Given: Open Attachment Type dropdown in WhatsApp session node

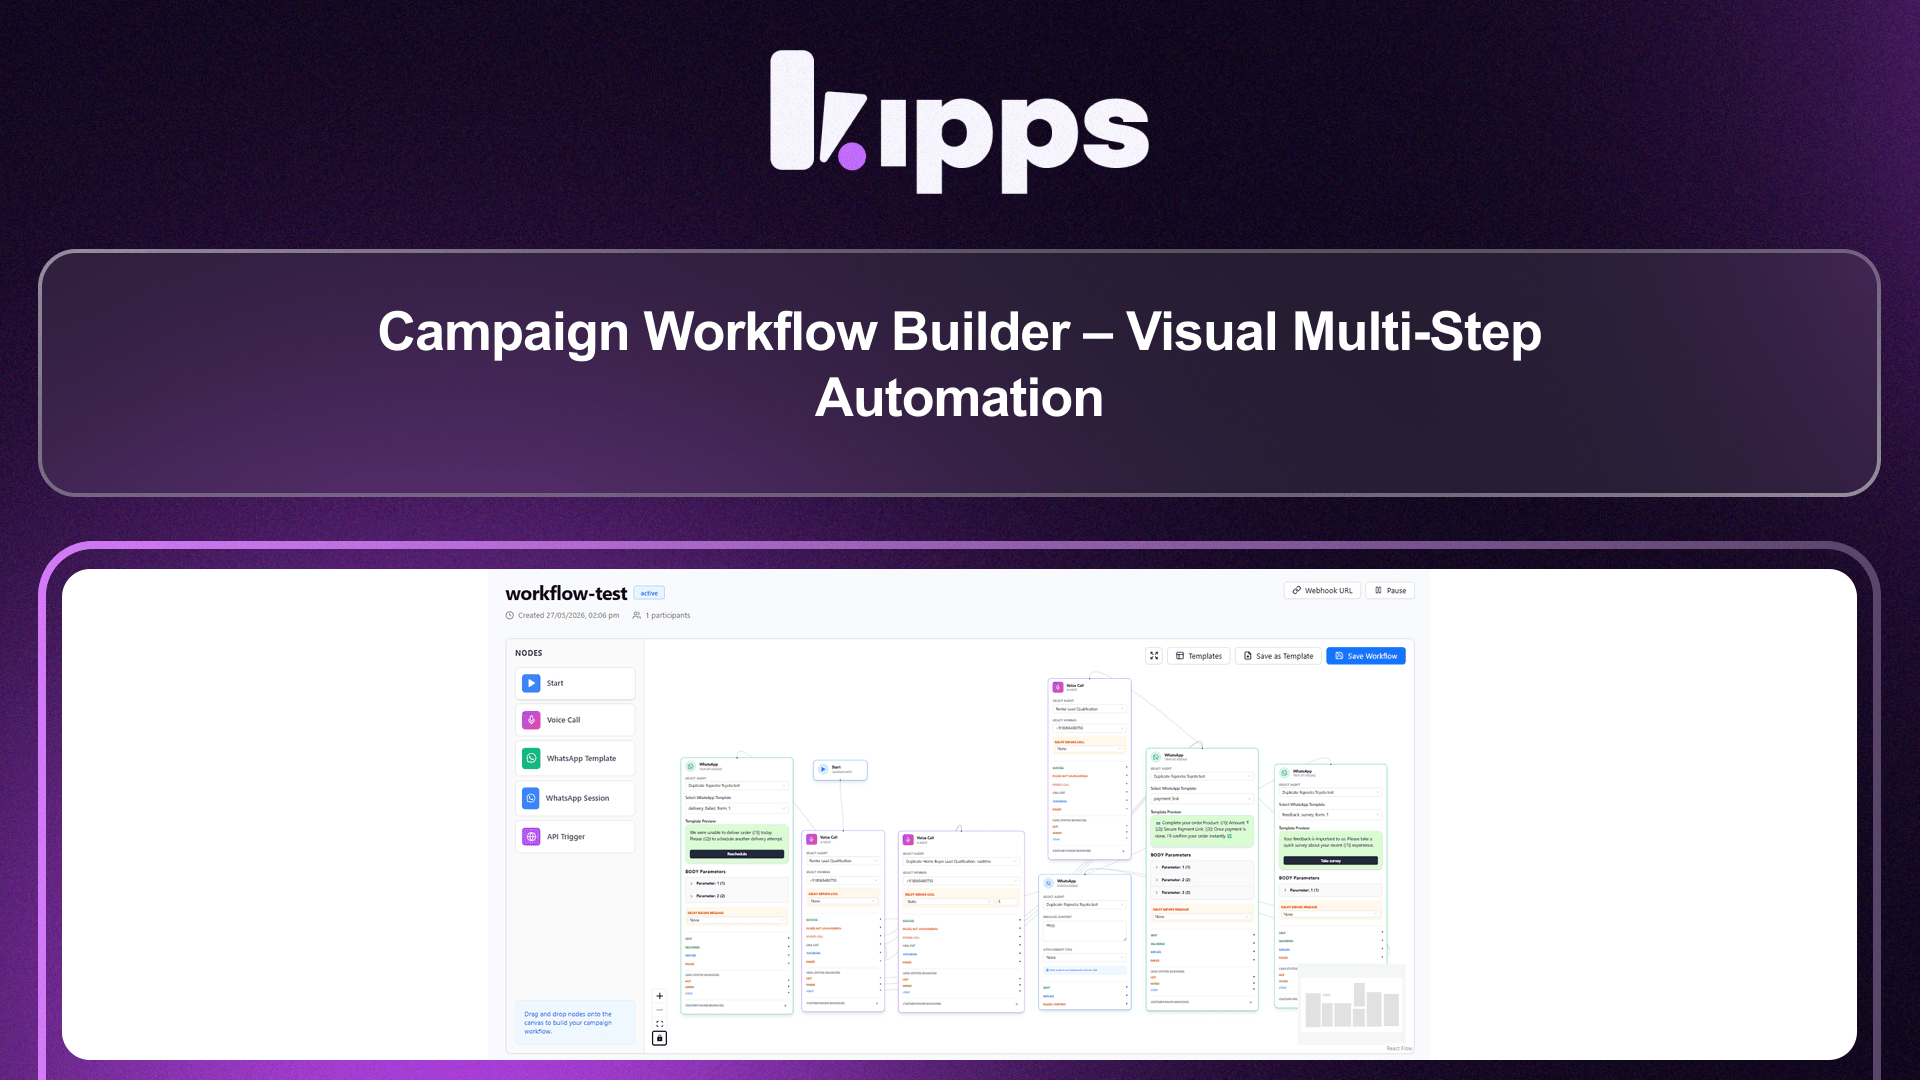Looking at the screenshot, I should coord(1085,957).
